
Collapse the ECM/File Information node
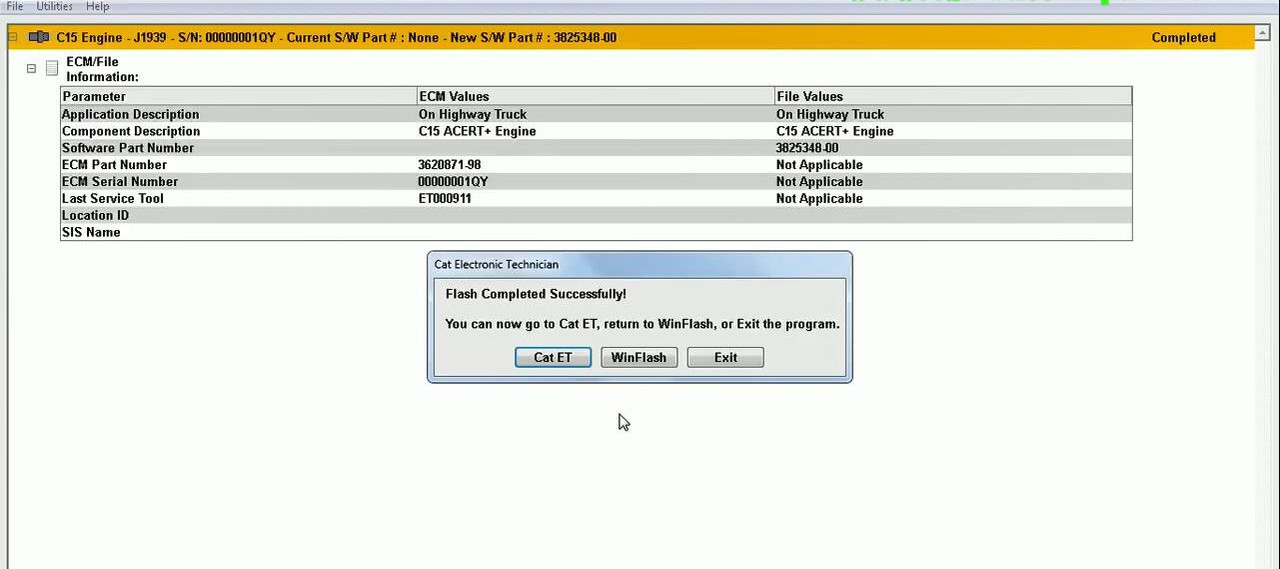[x=31, y=68]
